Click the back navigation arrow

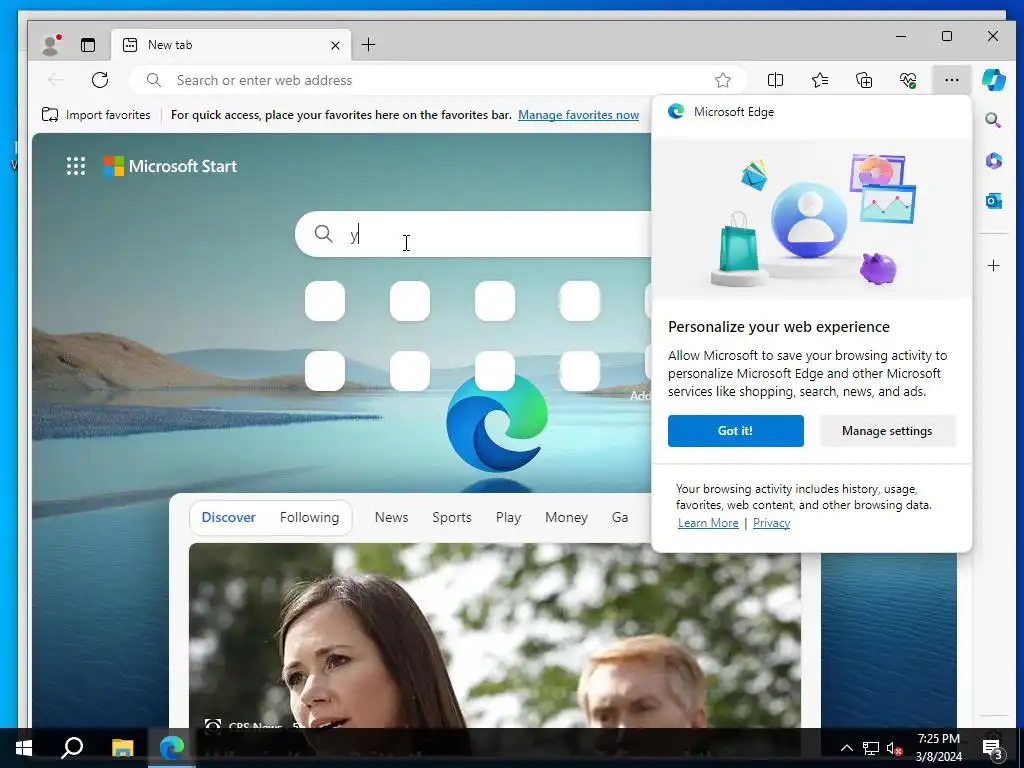[x=56, y=80]
